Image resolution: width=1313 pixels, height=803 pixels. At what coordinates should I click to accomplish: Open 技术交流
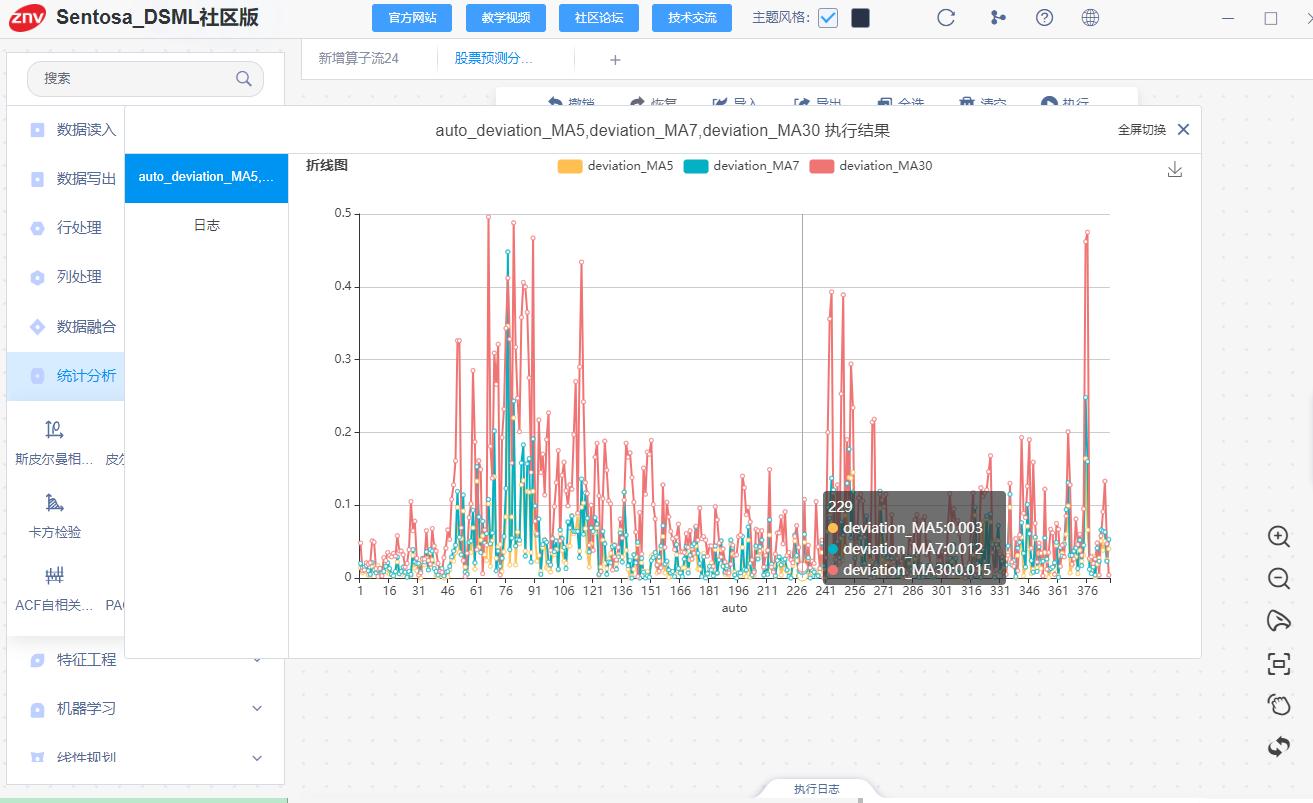[692, 18]
